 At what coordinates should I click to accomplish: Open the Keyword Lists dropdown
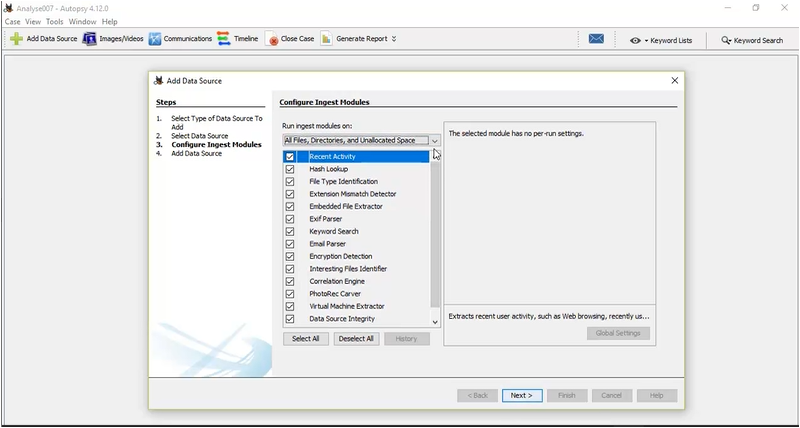point(662,40)
